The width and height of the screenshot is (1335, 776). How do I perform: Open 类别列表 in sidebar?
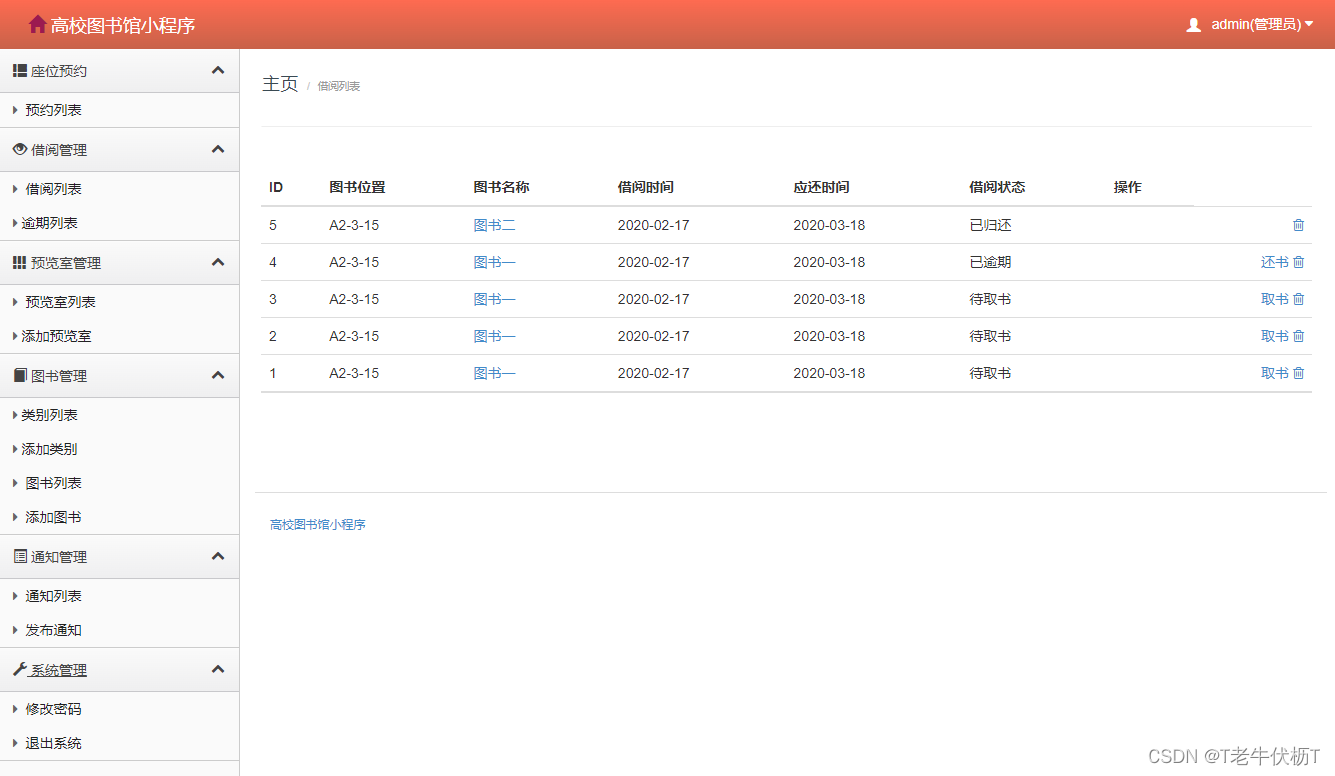click(x=49, y=415)
